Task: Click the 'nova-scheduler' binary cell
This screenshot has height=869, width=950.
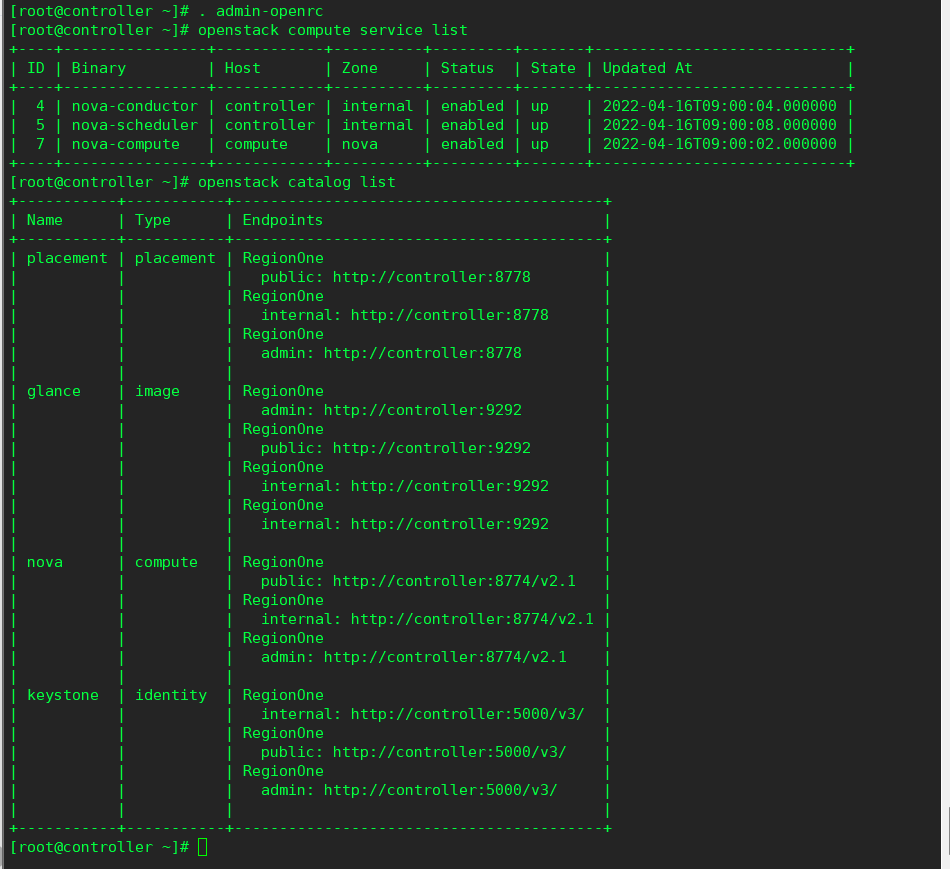Action: (135, 125)
